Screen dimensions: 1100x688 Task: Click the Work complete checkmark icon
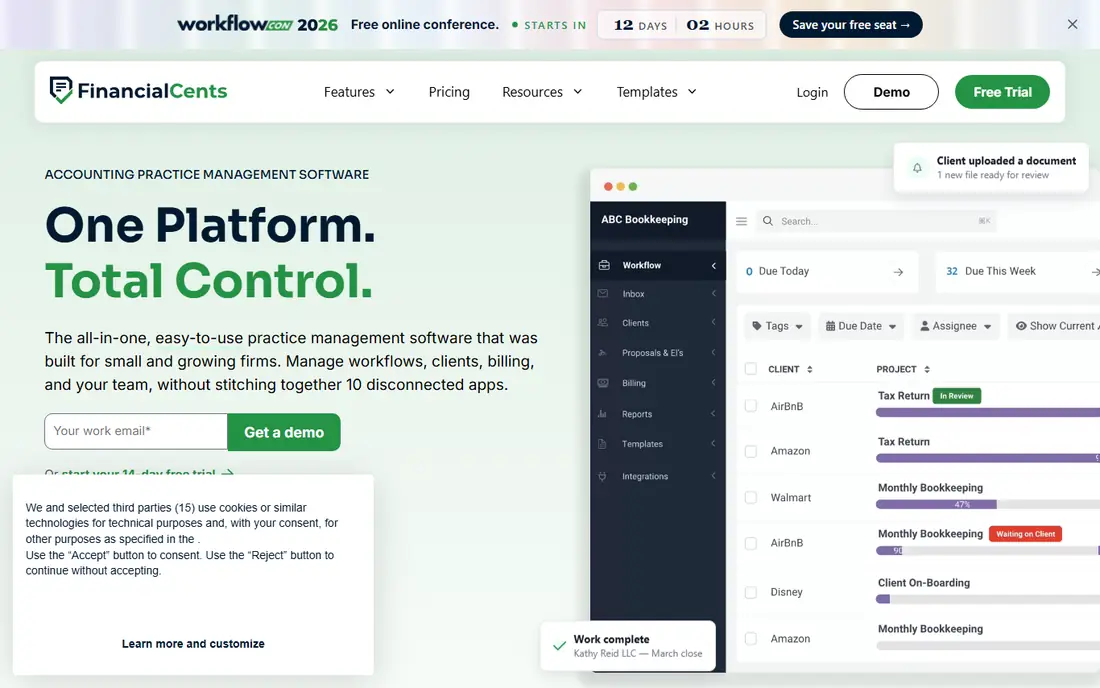point(559,646)
